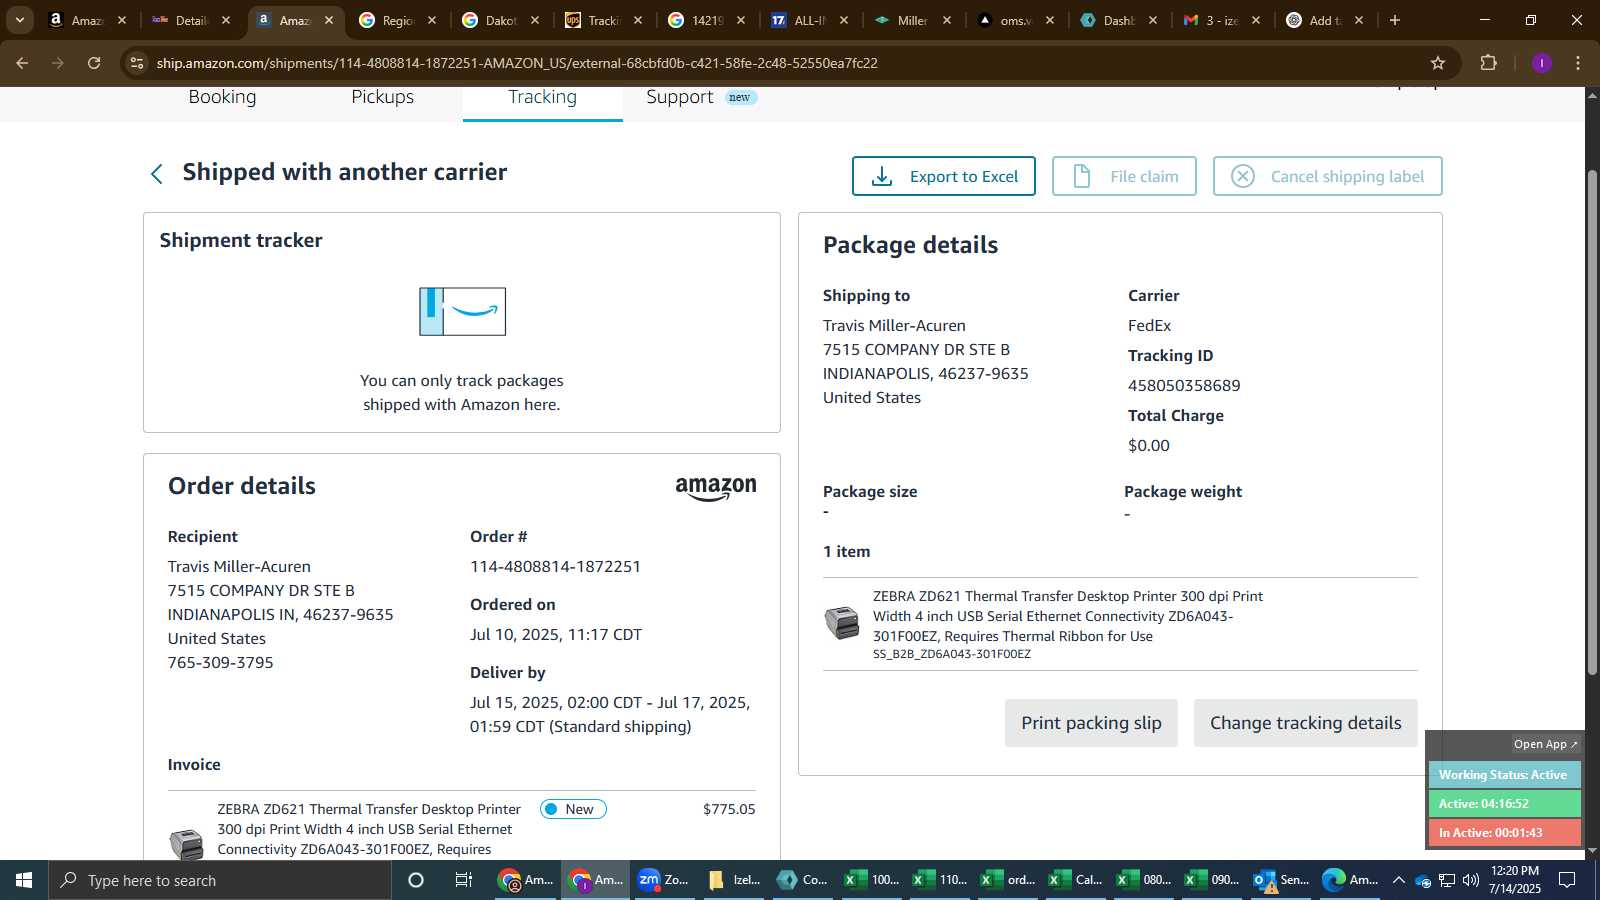Image resolution: width=1600 pixels, height=900 pixels.
Task: Show hidden system tray icons
Action: pyautogui.click(x=1398, y=880)
